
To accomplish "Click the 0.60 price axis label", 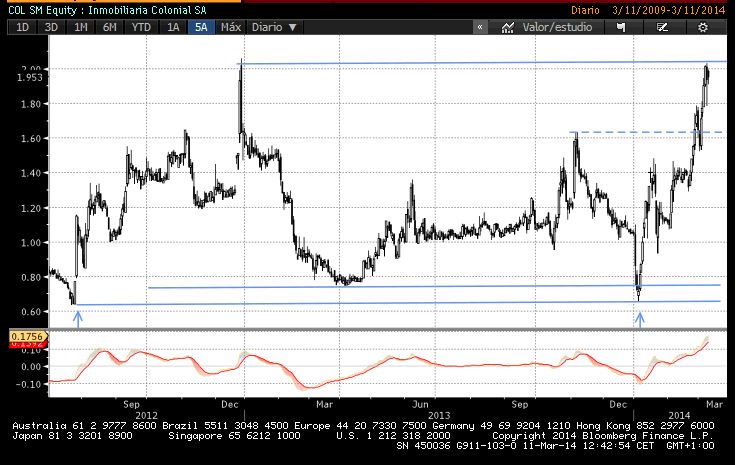I will tap(31, 312).
